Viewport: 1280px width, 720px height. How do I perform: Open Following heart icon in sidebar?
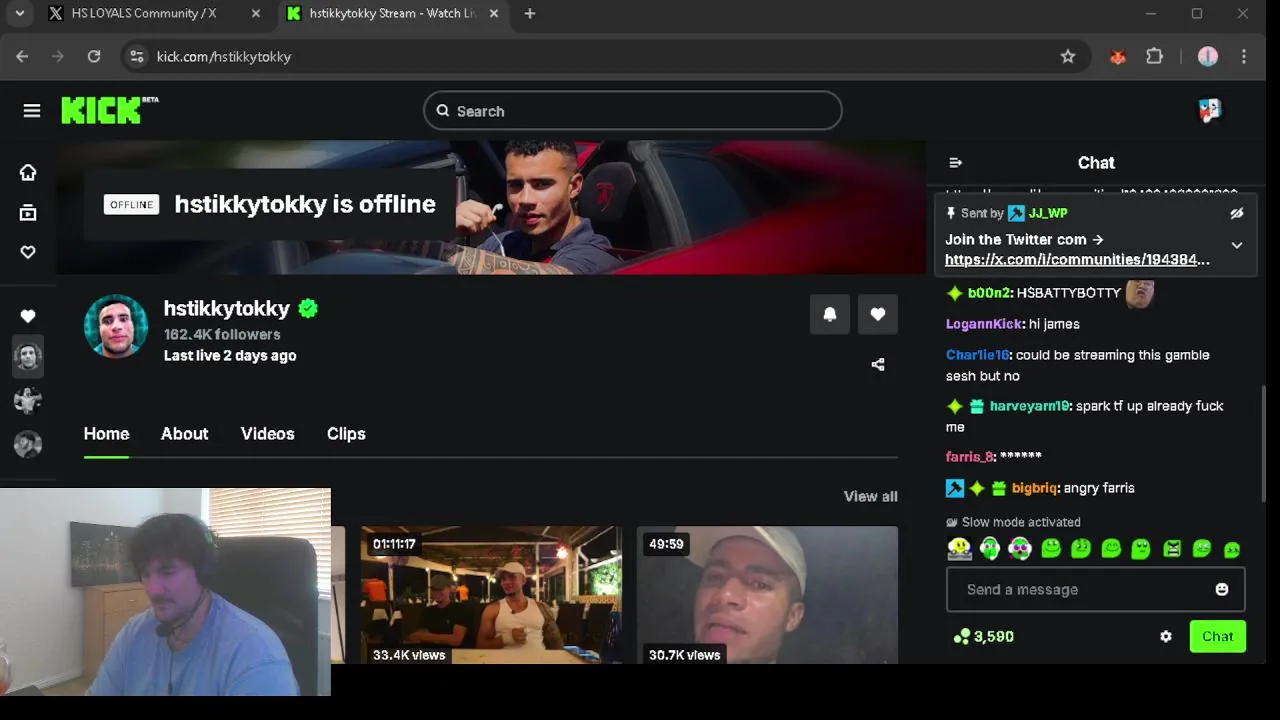[x=28, y=252]
